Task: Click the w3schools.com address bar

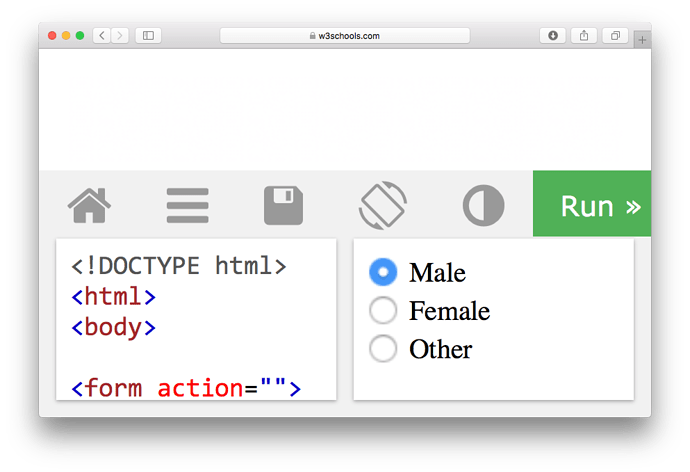Action: (345, 36)
